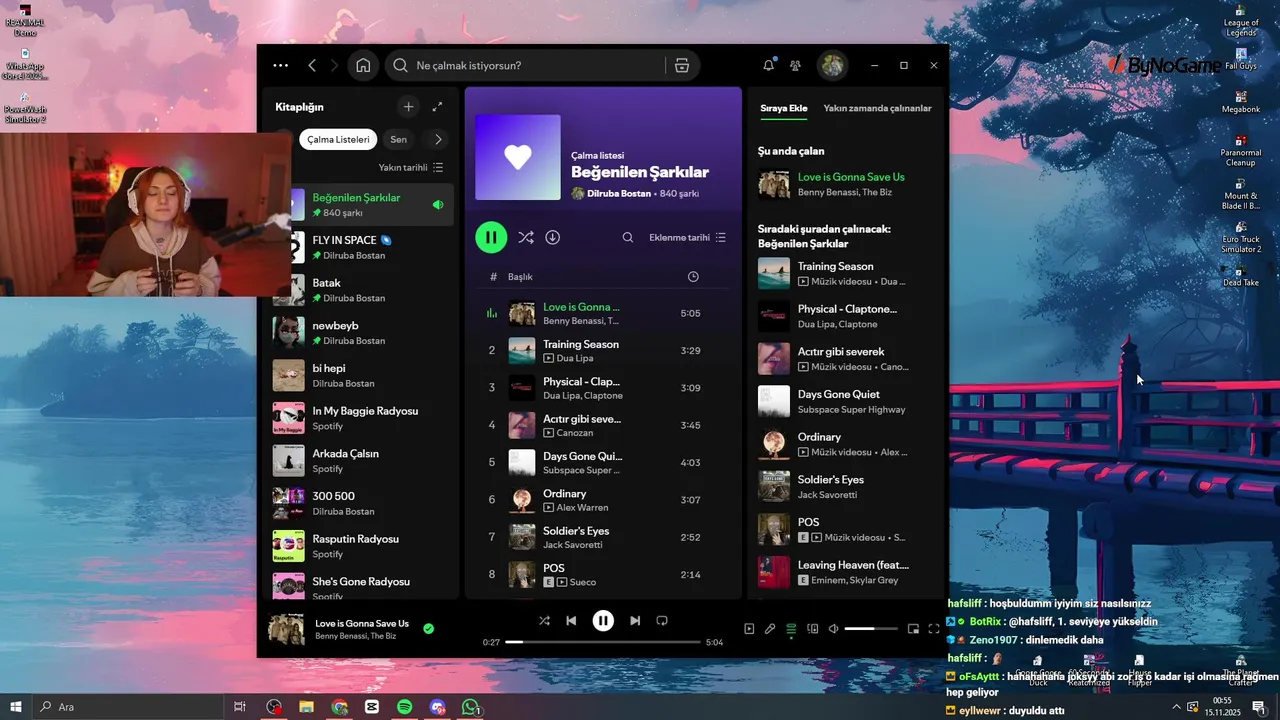Select Leaving Heaven in the queue

point(848,571)
